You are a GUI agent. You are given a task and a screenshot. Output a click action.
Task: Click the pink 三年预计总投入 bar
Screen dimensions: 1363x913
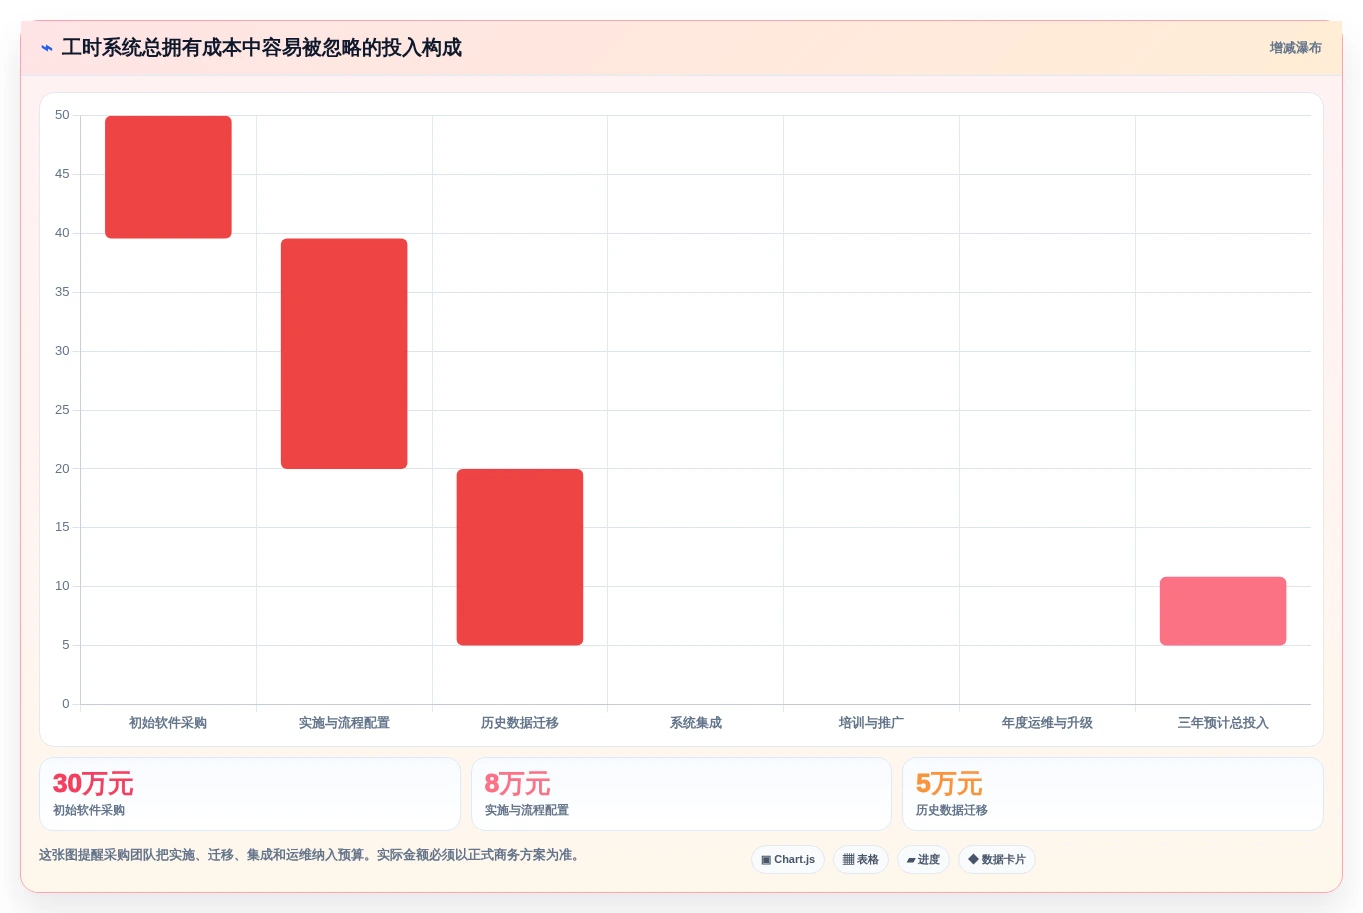point(1223,611)
